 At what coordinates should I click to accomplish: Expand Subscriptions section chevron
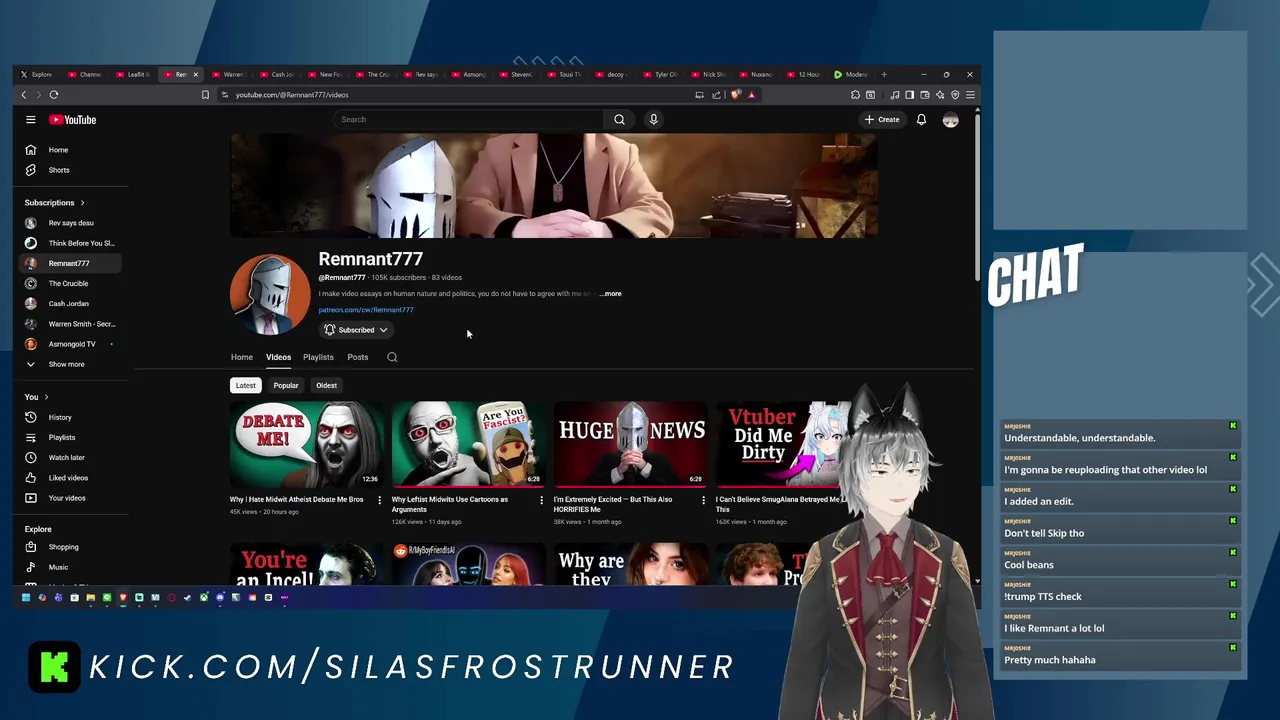[x=82, y=203]
